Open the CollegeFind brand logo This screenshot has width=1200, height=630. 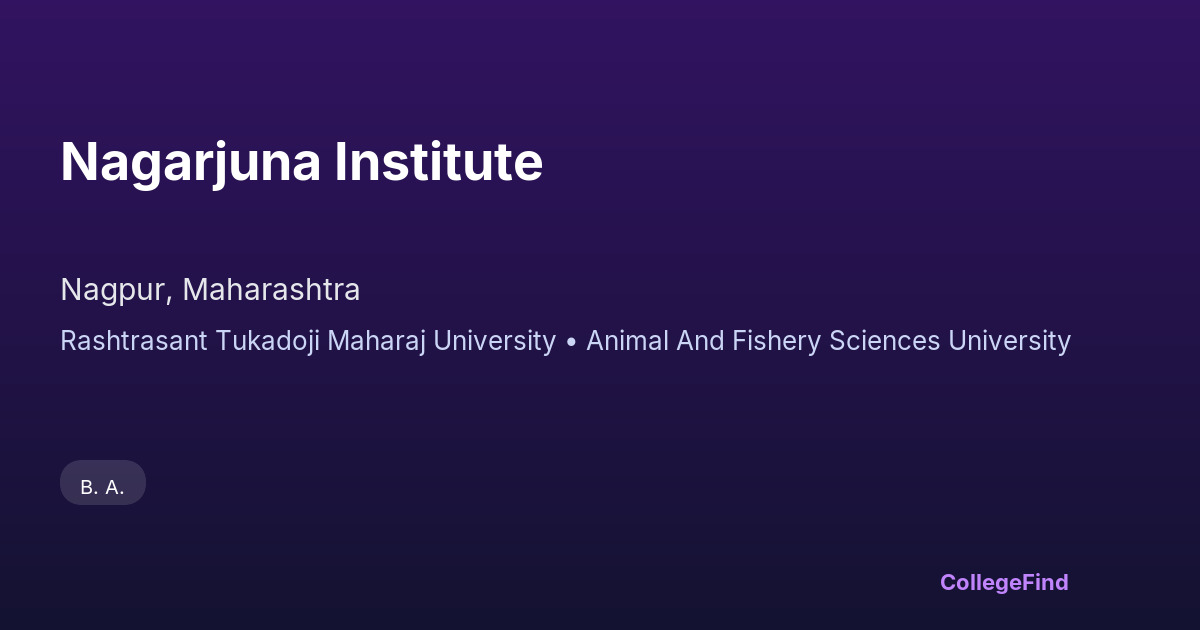[x=1003, y=582]
